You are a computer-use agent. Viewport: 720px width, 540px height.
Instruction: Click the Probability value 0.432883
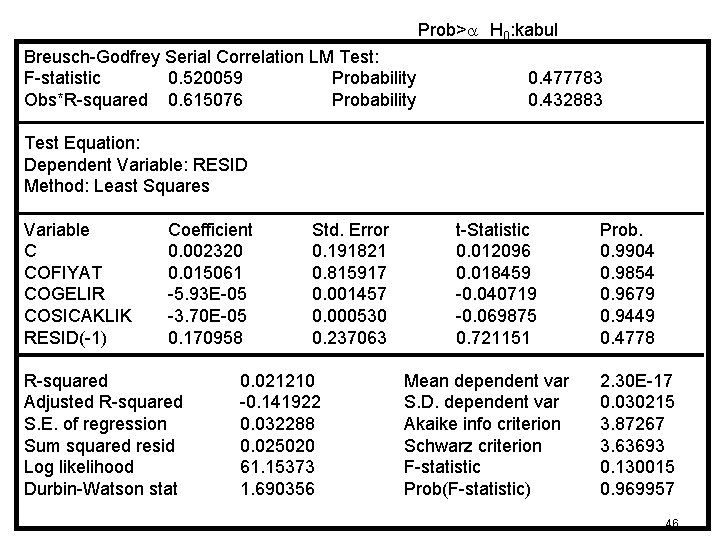pos(565,100)
